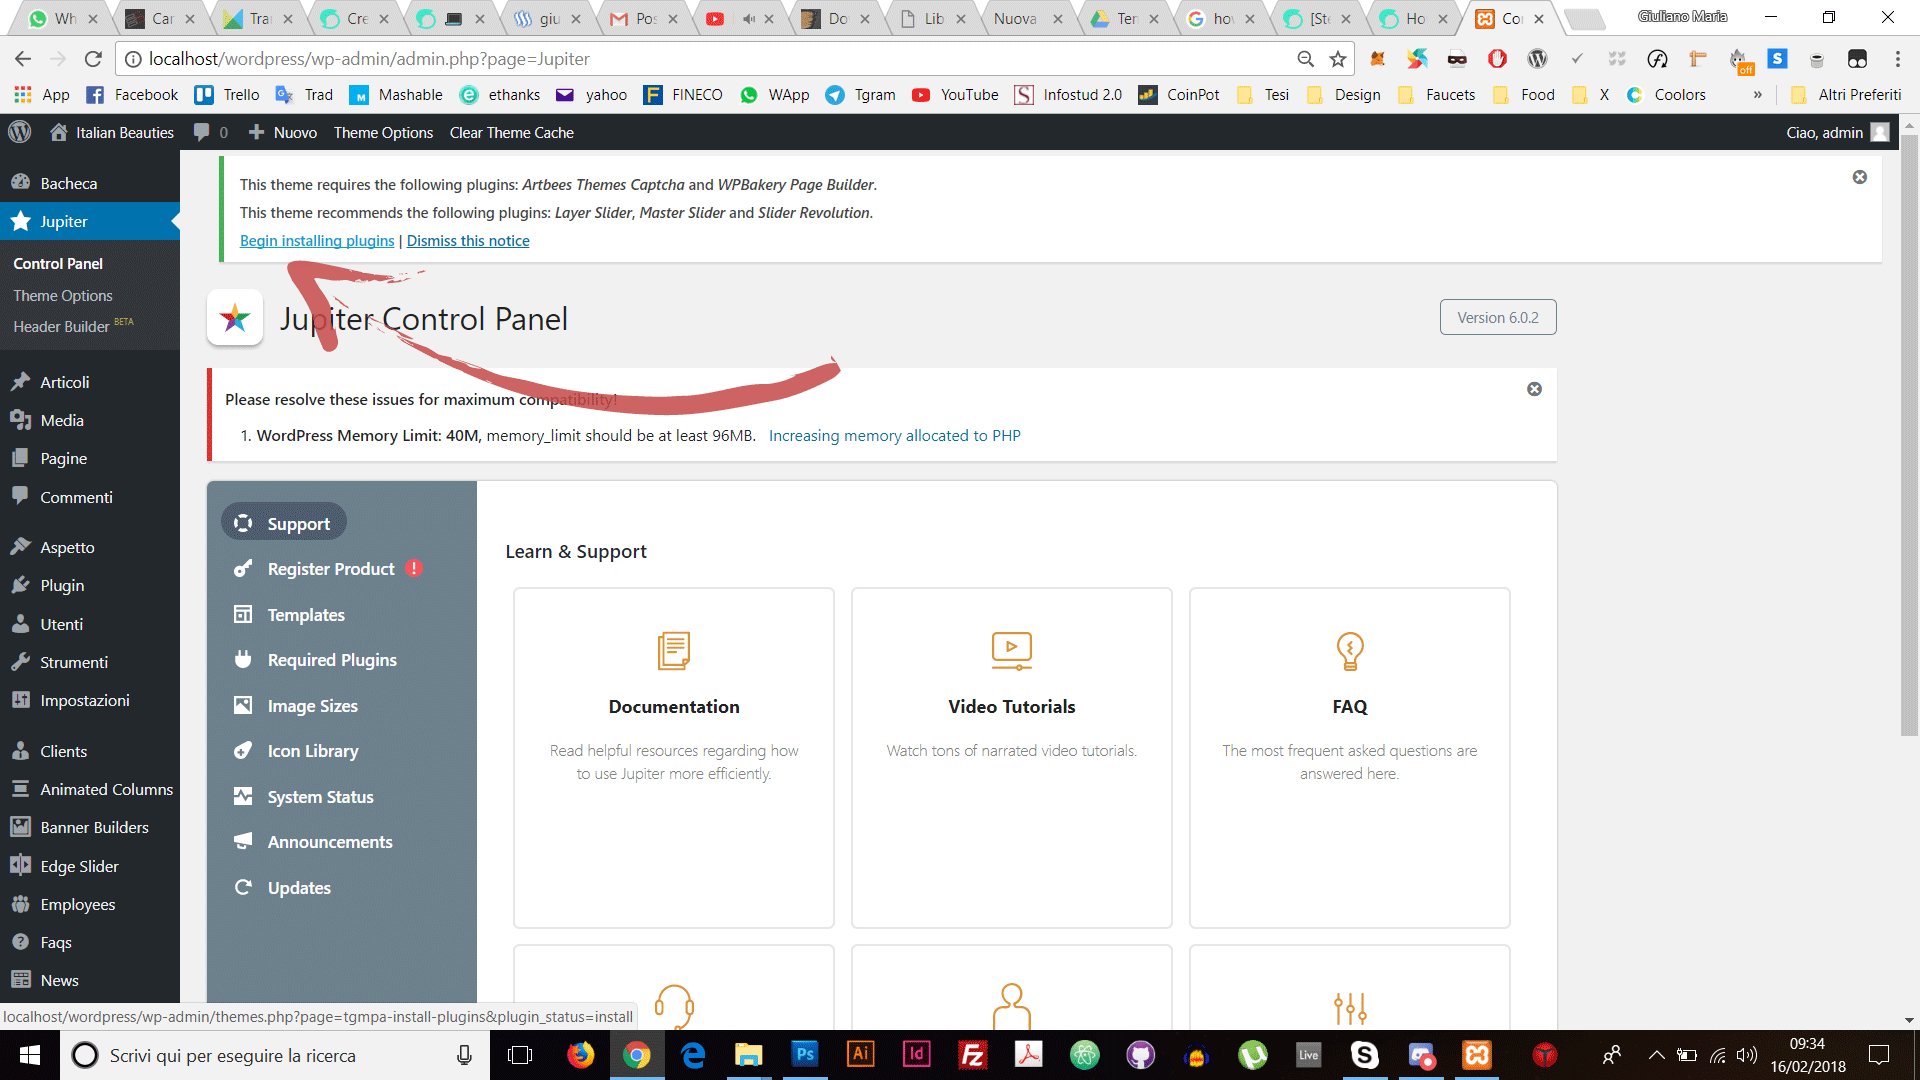
Task: Click Dismiss this notice link
Action: coord(468,241)
